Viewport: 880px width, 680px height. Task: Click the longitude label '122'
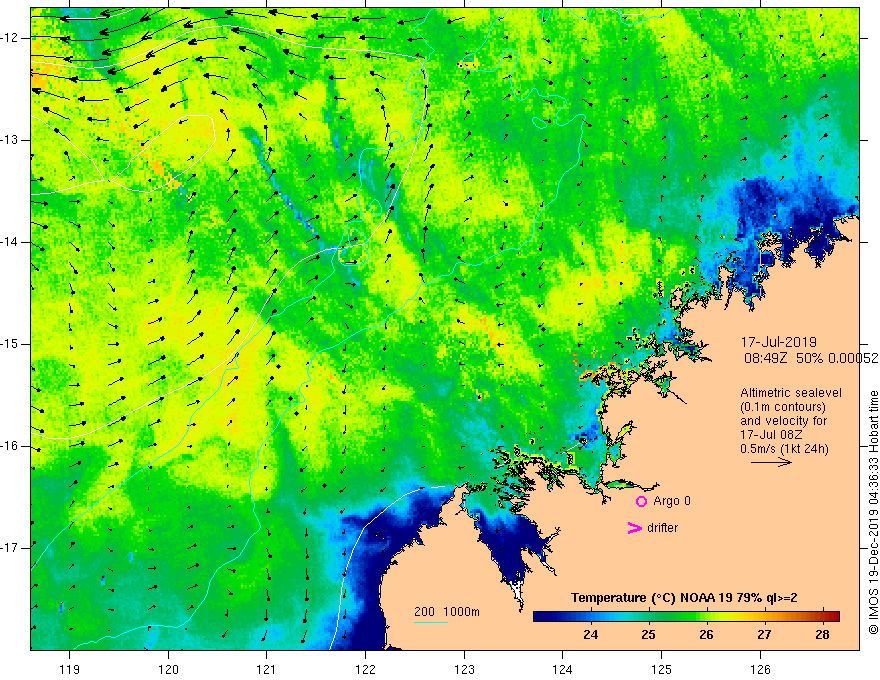(365, 669)
